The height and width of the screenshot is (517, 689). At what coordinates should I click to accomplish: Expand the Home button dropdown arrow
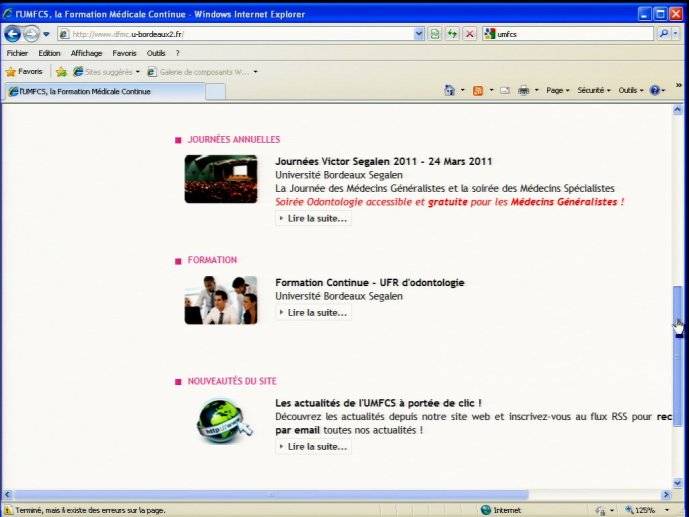pyautogui.click(x=462, y=90)
